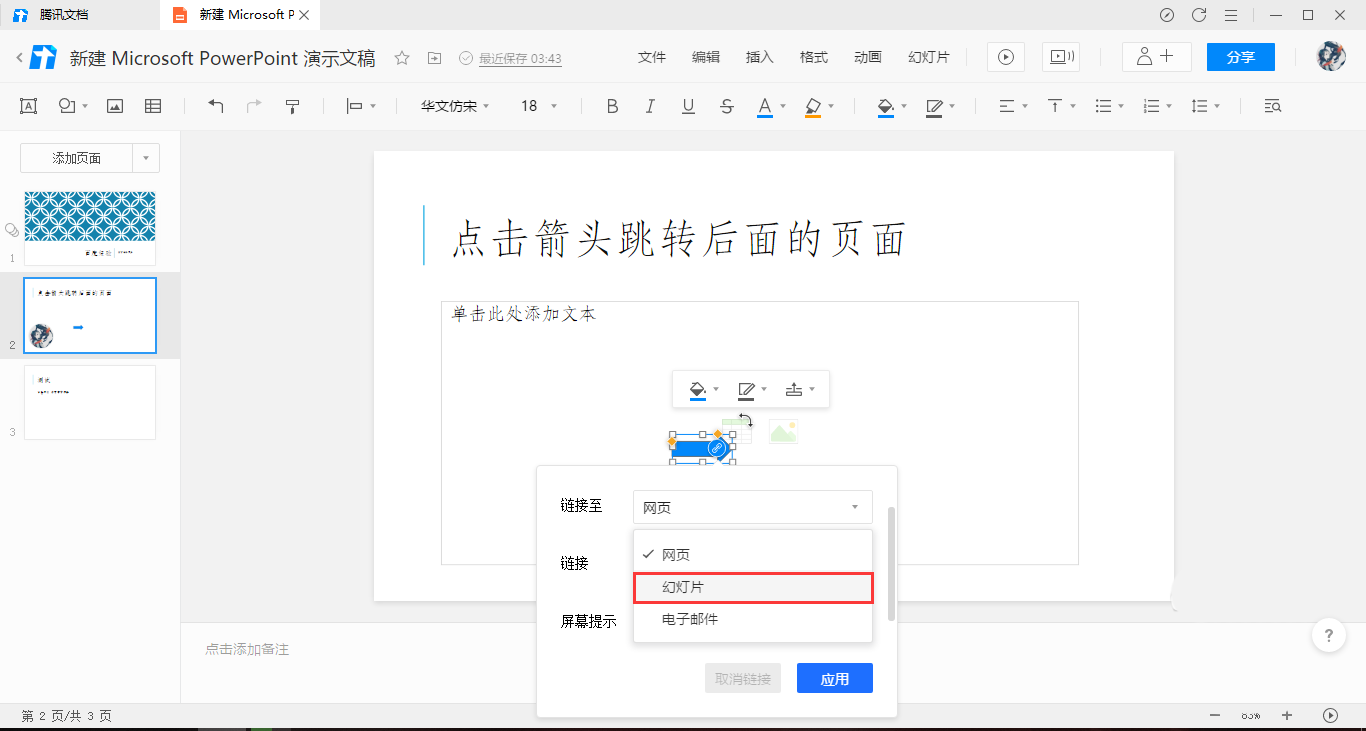Toggle italic formatting

tap(650, 105)
